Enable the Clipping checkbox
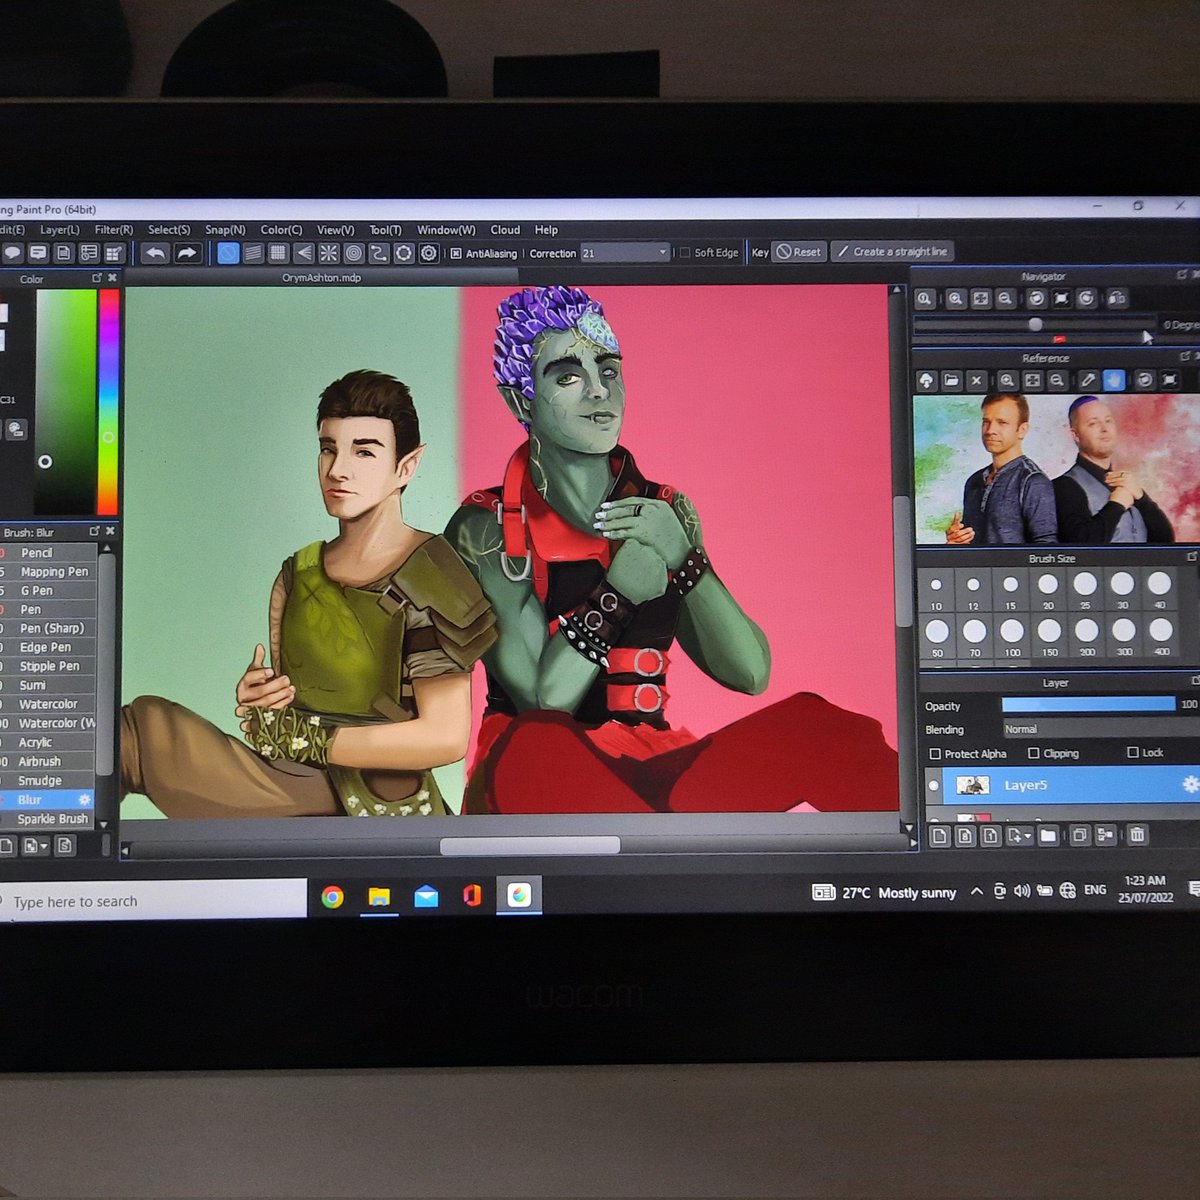1200x1200 pixels. [x=1034, y=753]
